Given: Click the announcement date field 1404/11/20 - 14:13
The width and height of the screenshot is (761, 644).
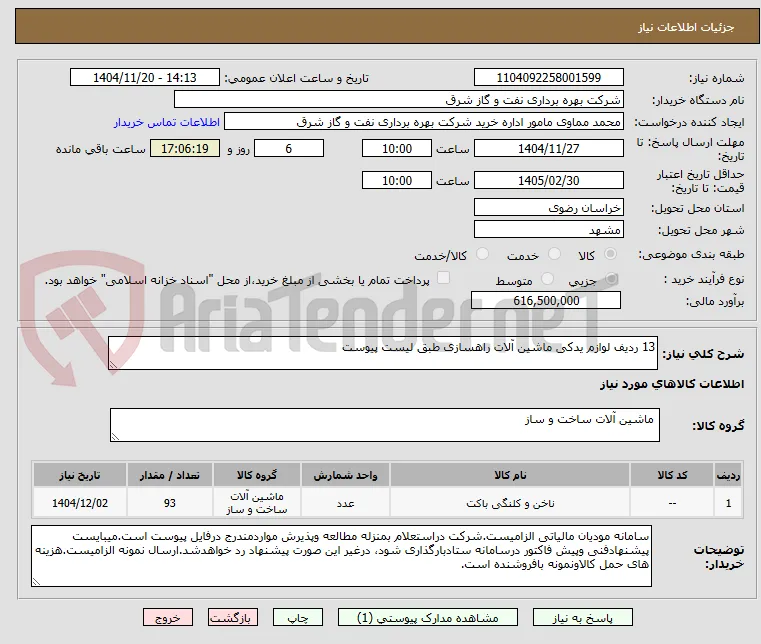Looking at the screenshot, I should coord(145,78).
